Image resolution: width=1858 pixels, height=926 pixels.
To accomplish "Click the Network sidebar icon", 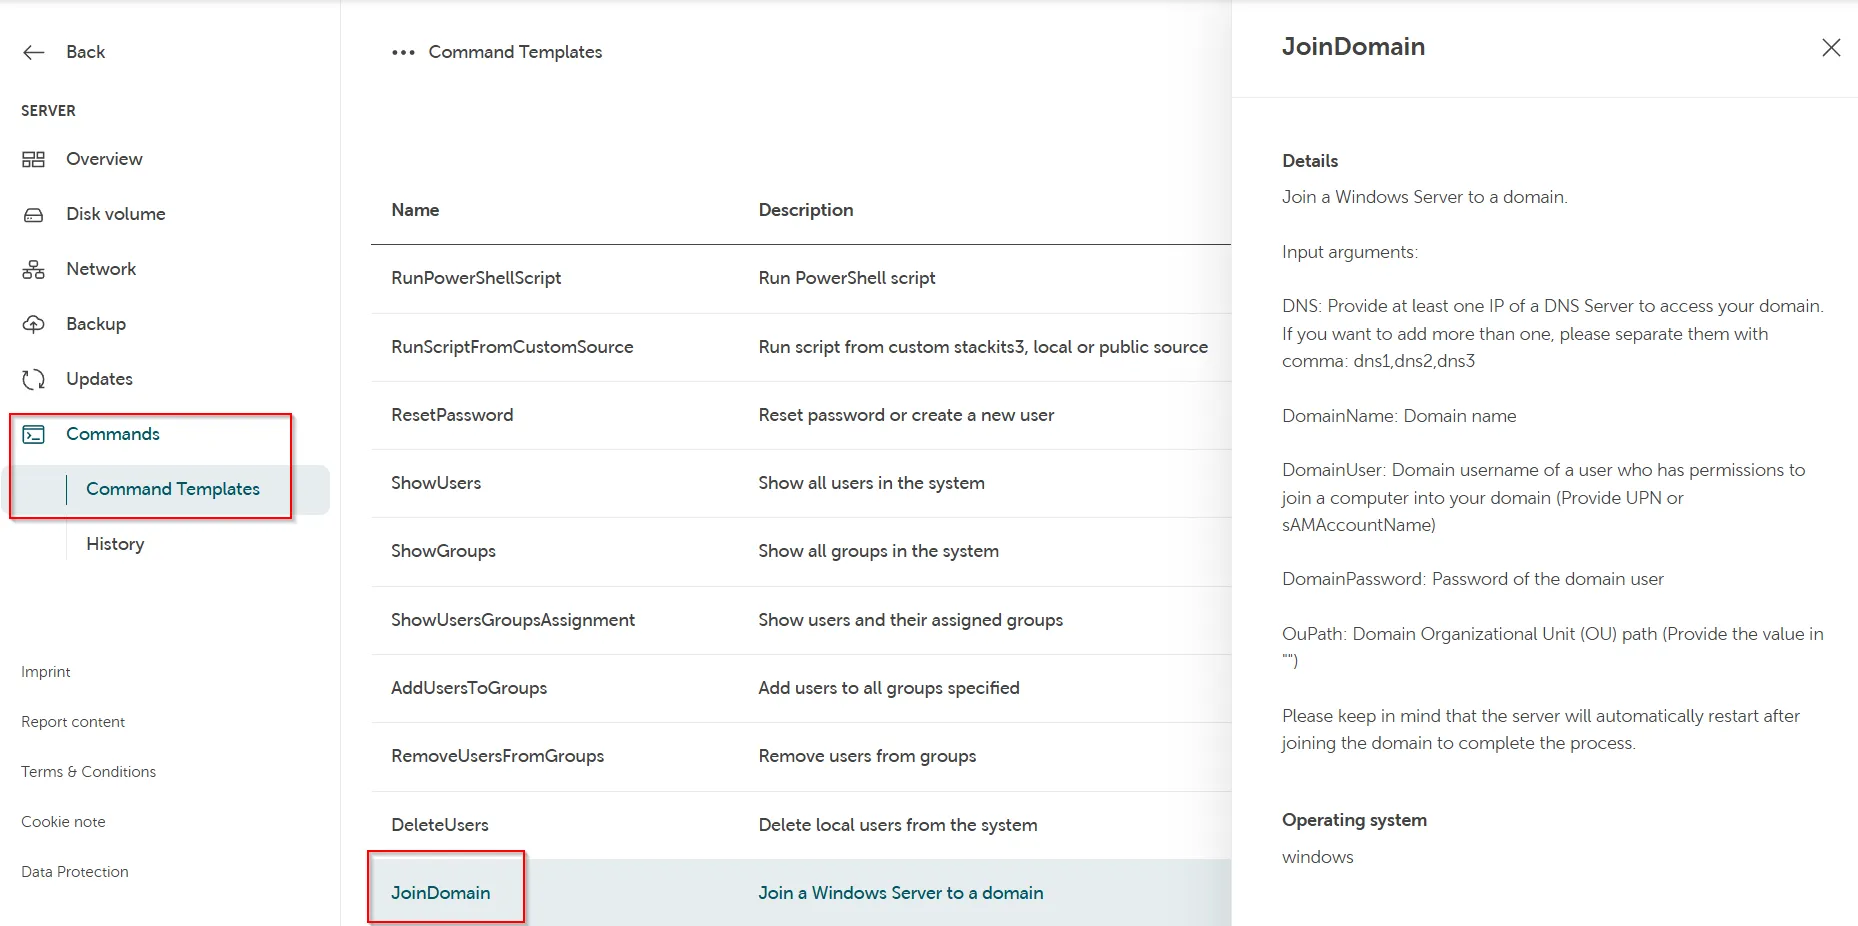I will [x=33, y=268].
